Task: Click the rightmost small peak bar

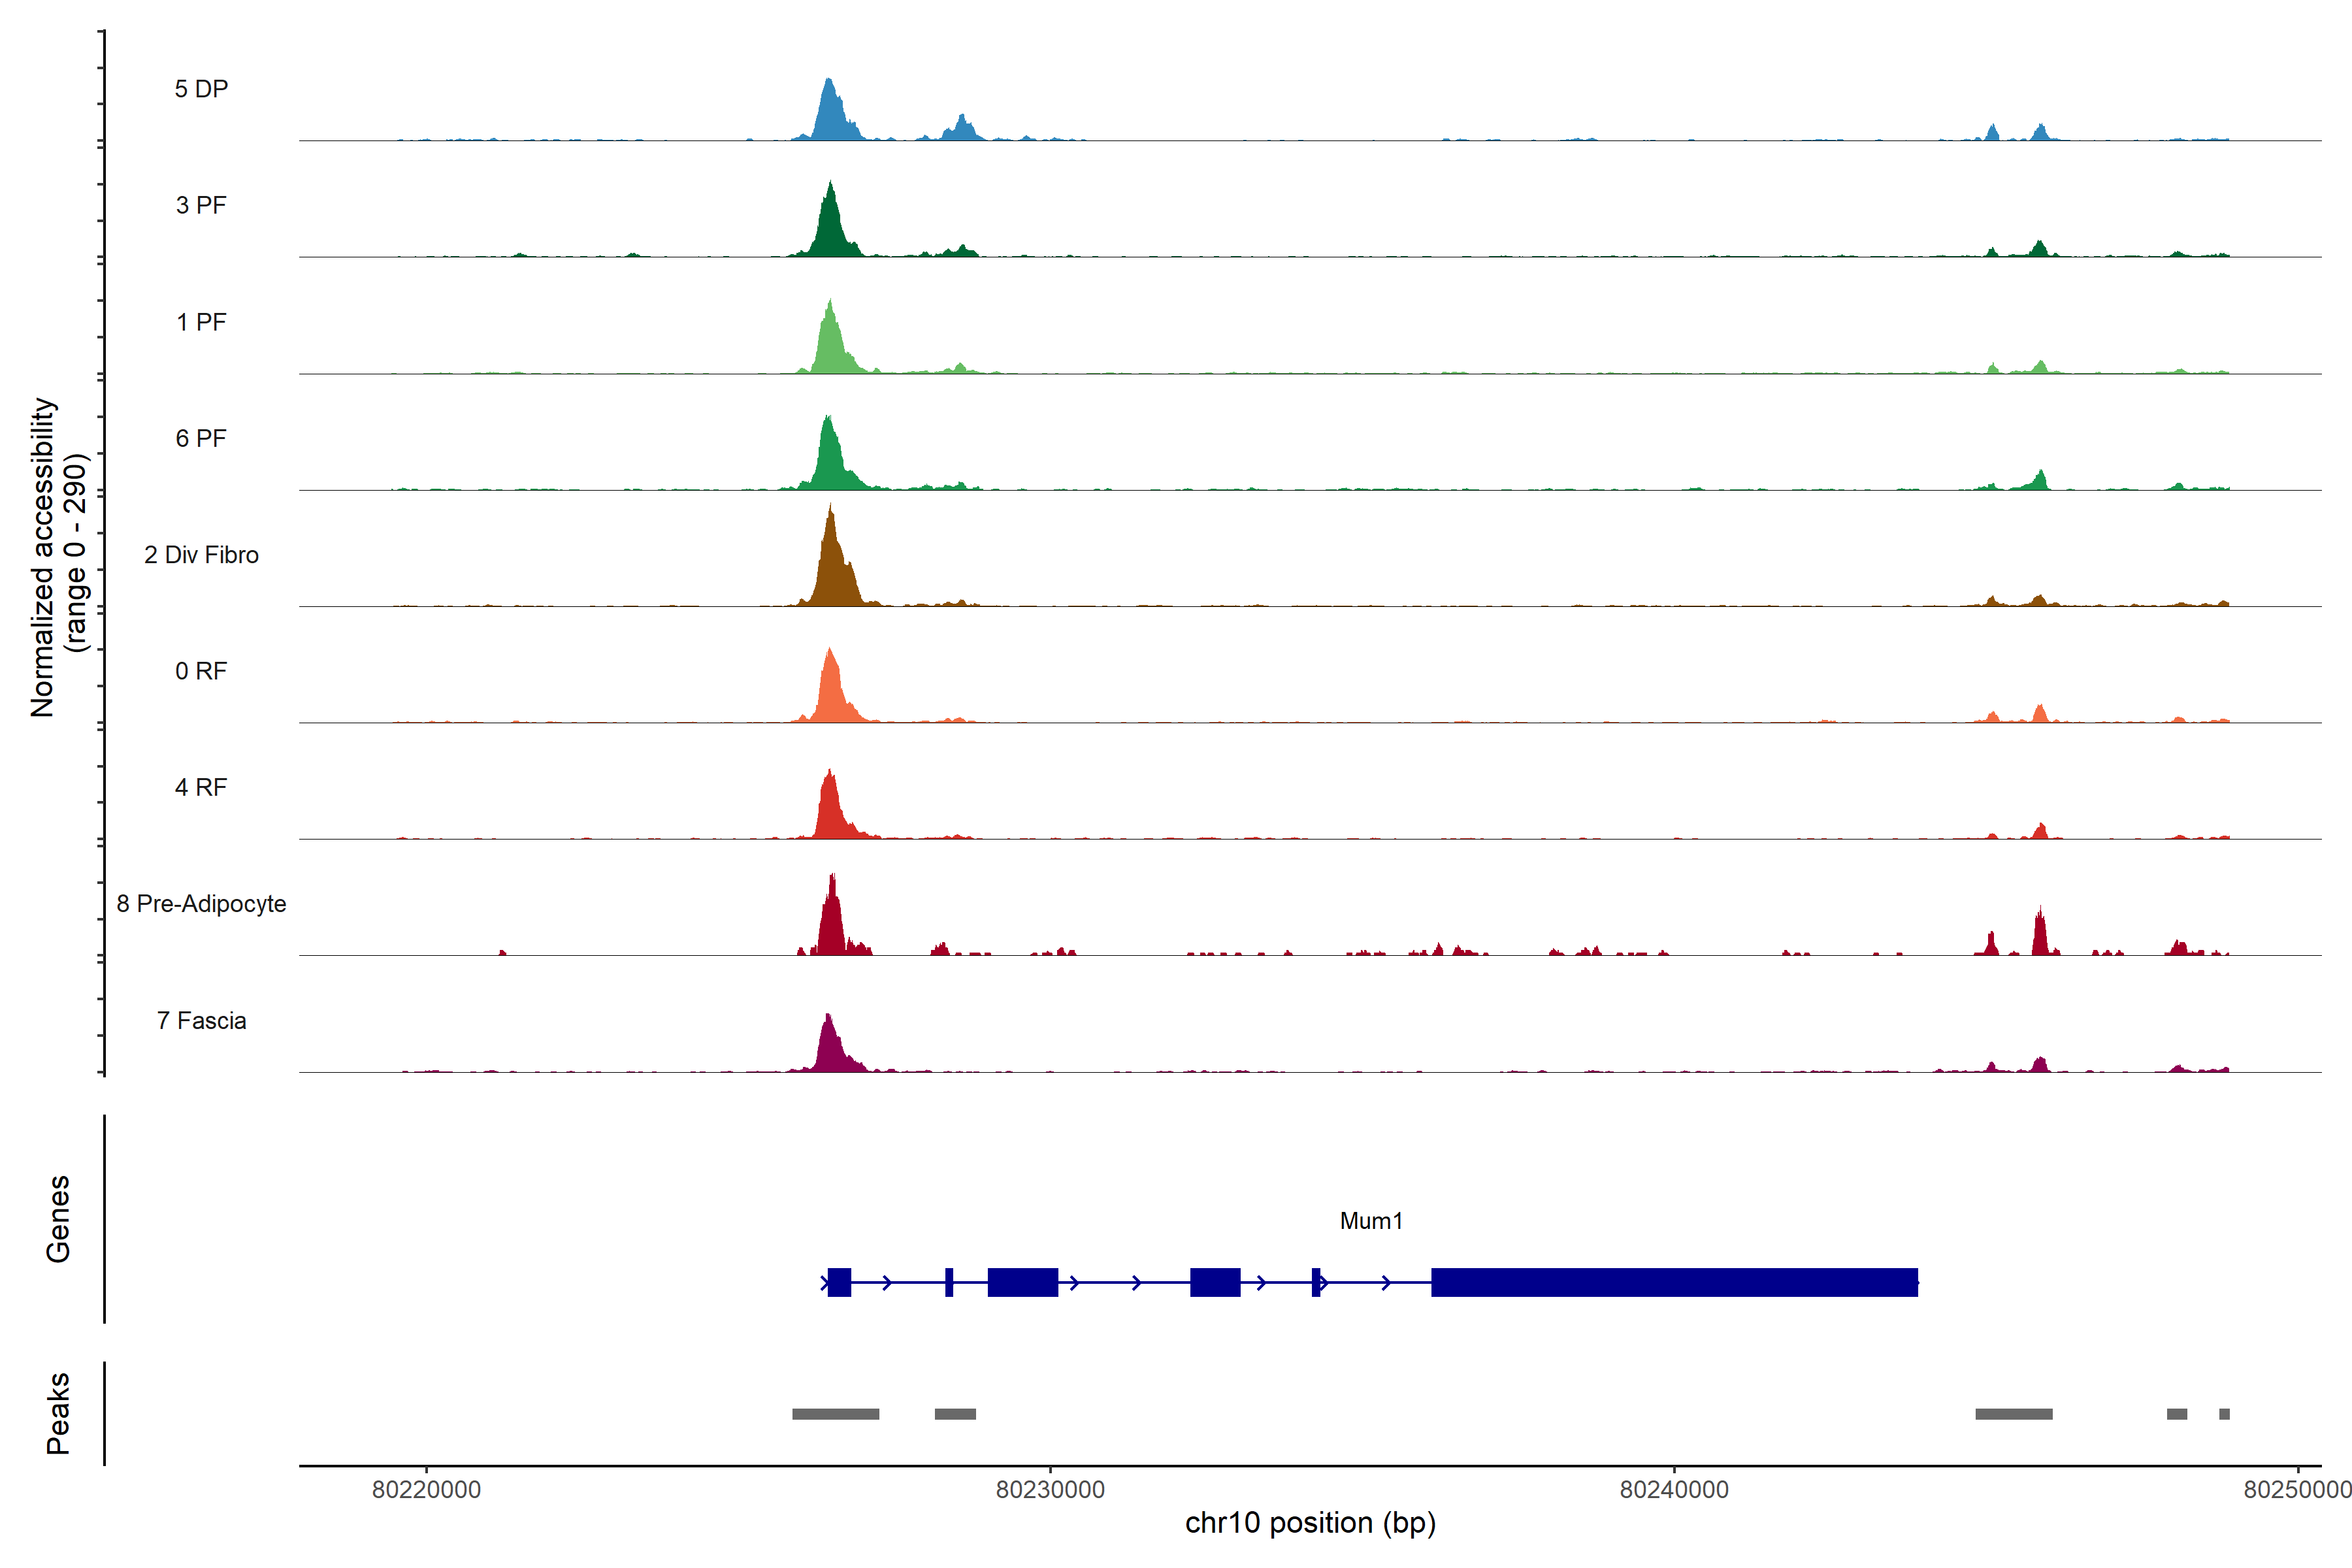Action: coord(2224,1414)
